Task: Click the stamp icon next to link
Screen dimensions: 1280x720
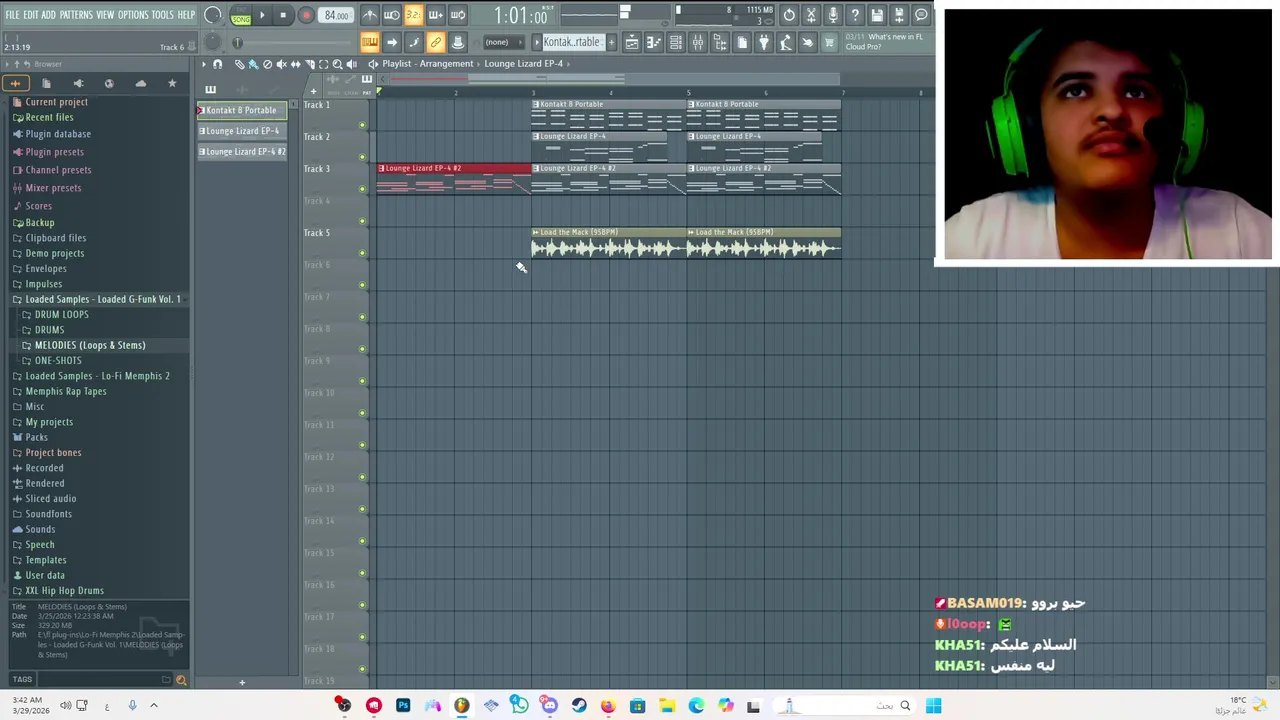Action: (x=457, y=42)
